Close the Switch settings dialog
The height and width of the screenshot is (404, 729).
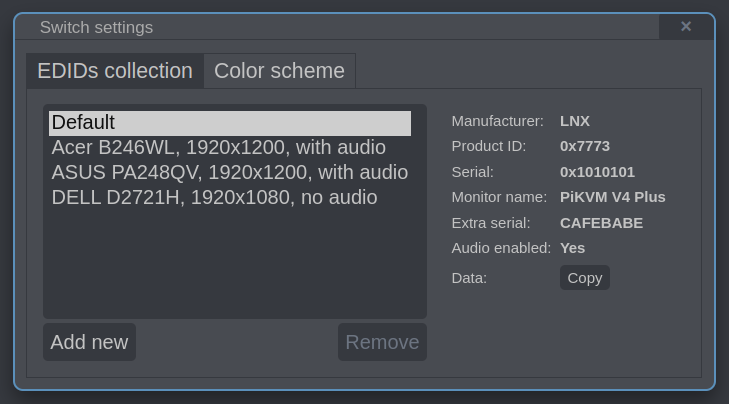pos(686,27)
